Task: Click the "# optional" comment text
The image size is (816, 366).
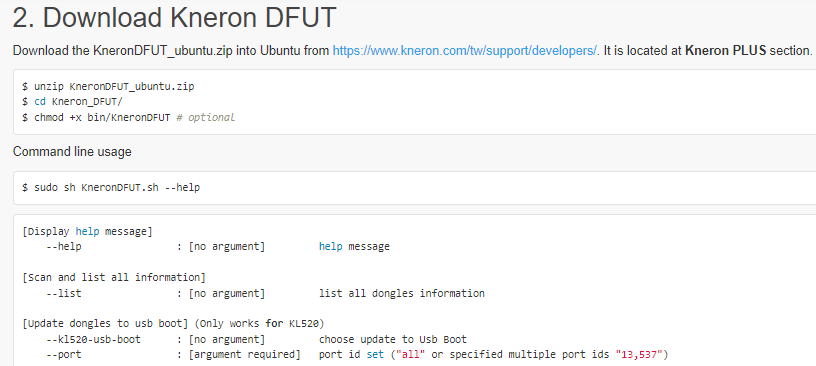Action: coord(206,117)
